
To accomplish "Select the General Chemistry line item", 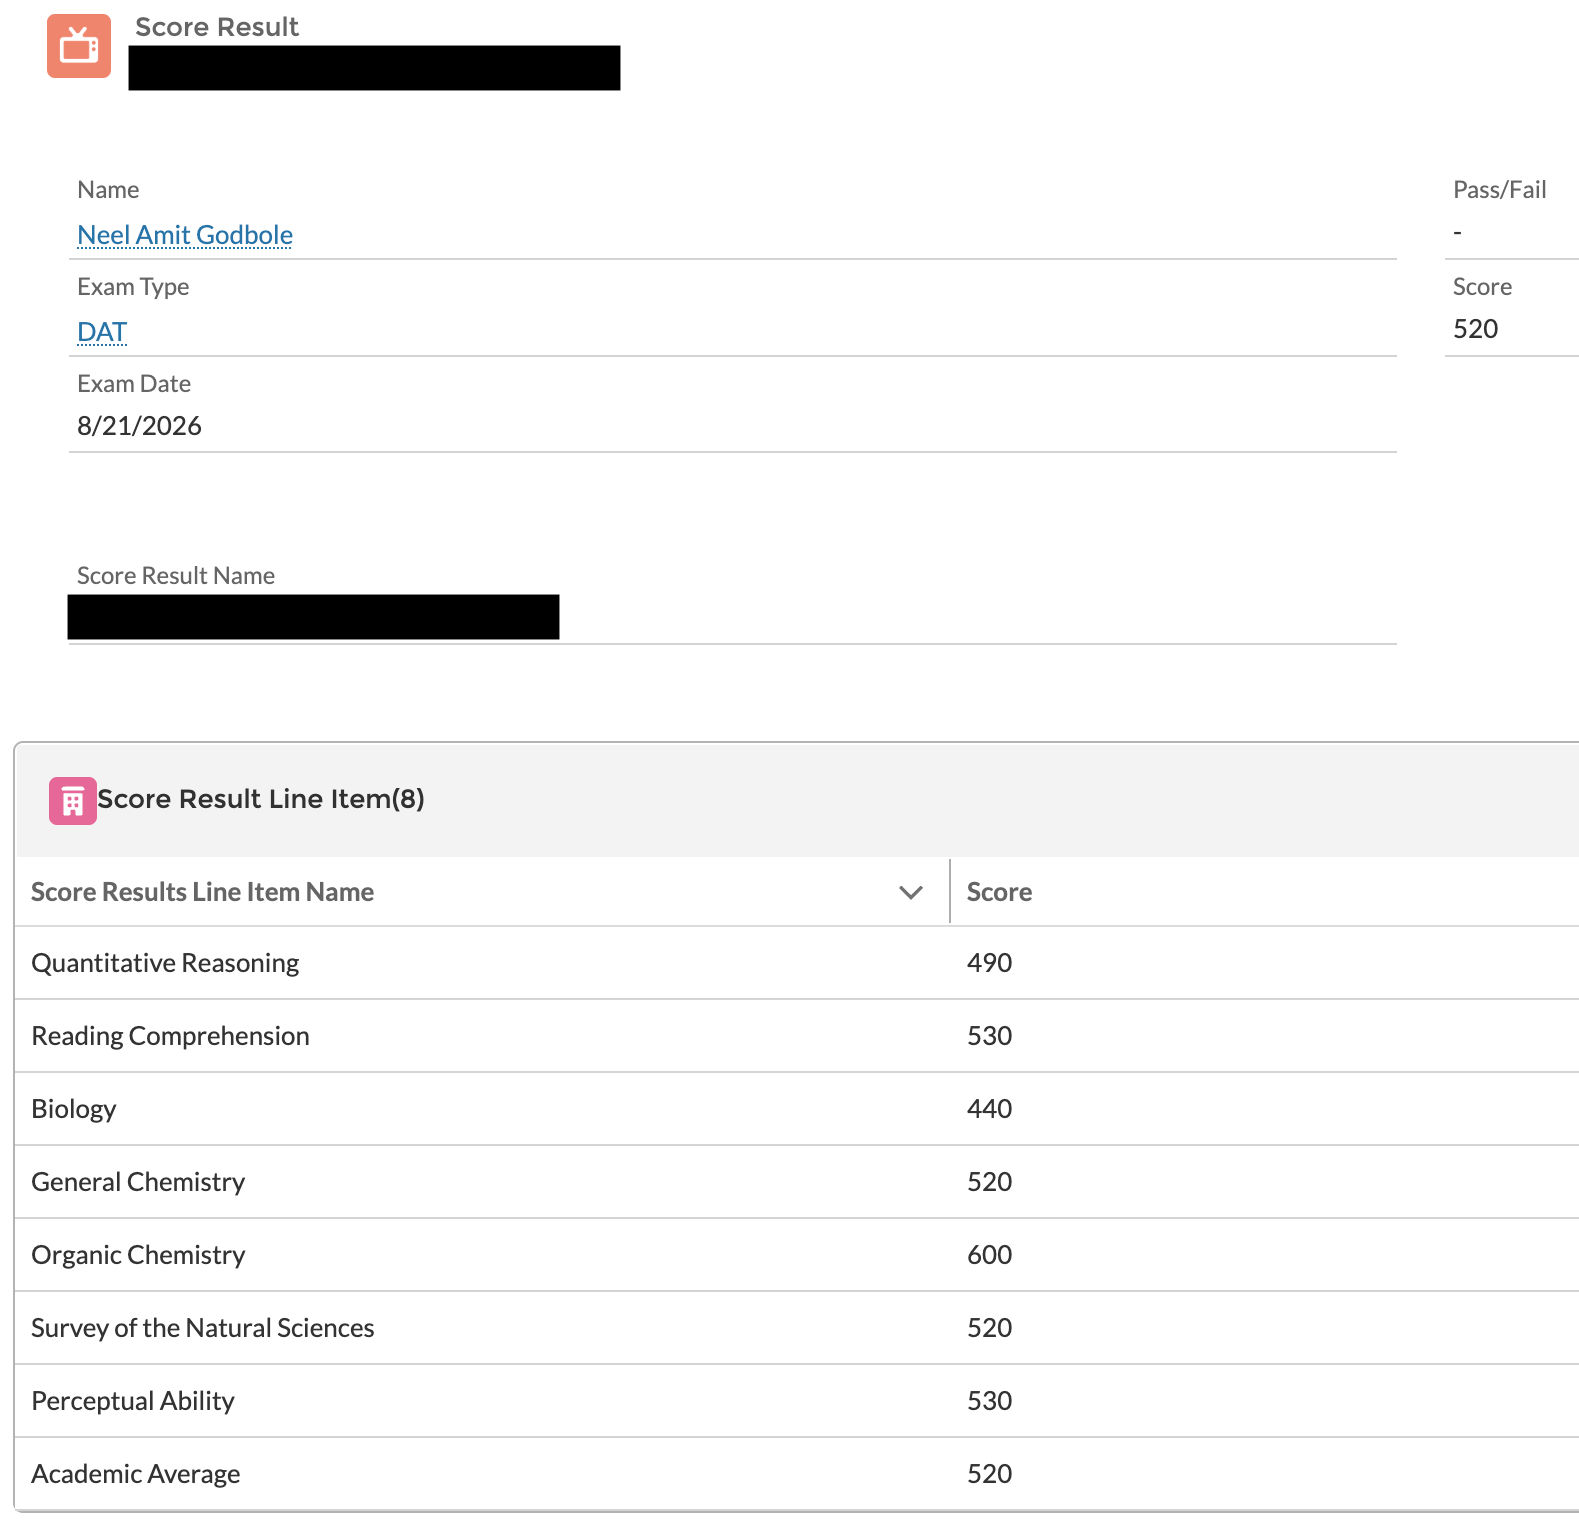I will coord(138,1182).
